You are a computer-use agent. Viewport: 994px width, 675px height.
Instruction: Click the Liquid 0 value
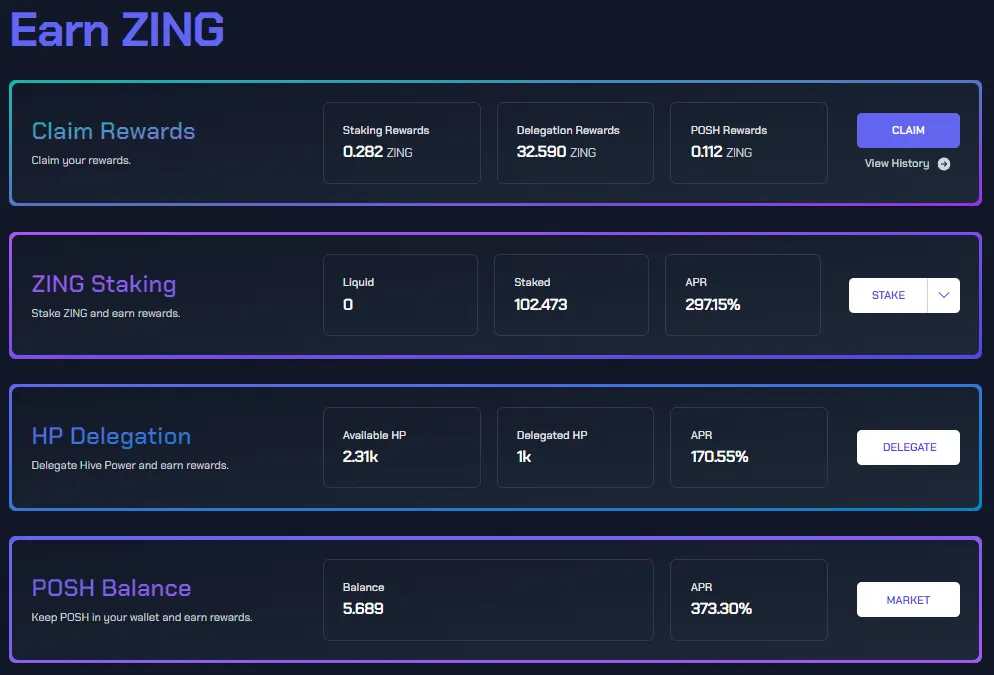coord(348,305)
